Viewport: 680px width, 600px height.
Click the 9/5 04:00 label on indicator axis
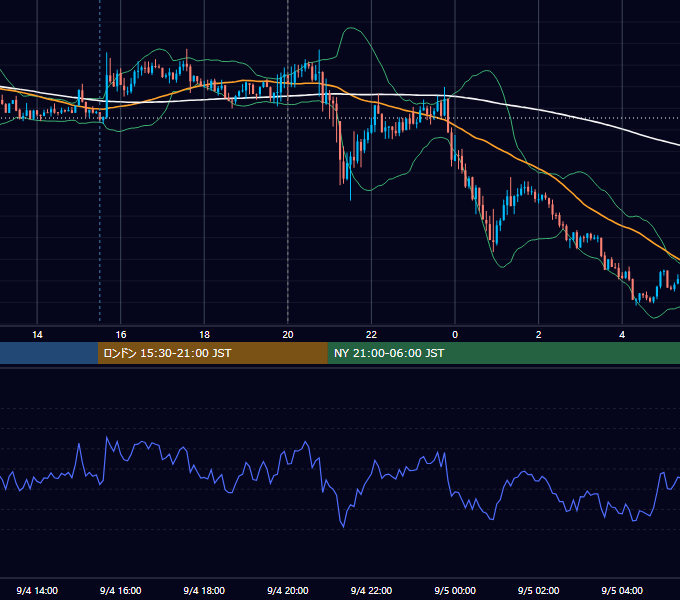[x=622, y=590]
